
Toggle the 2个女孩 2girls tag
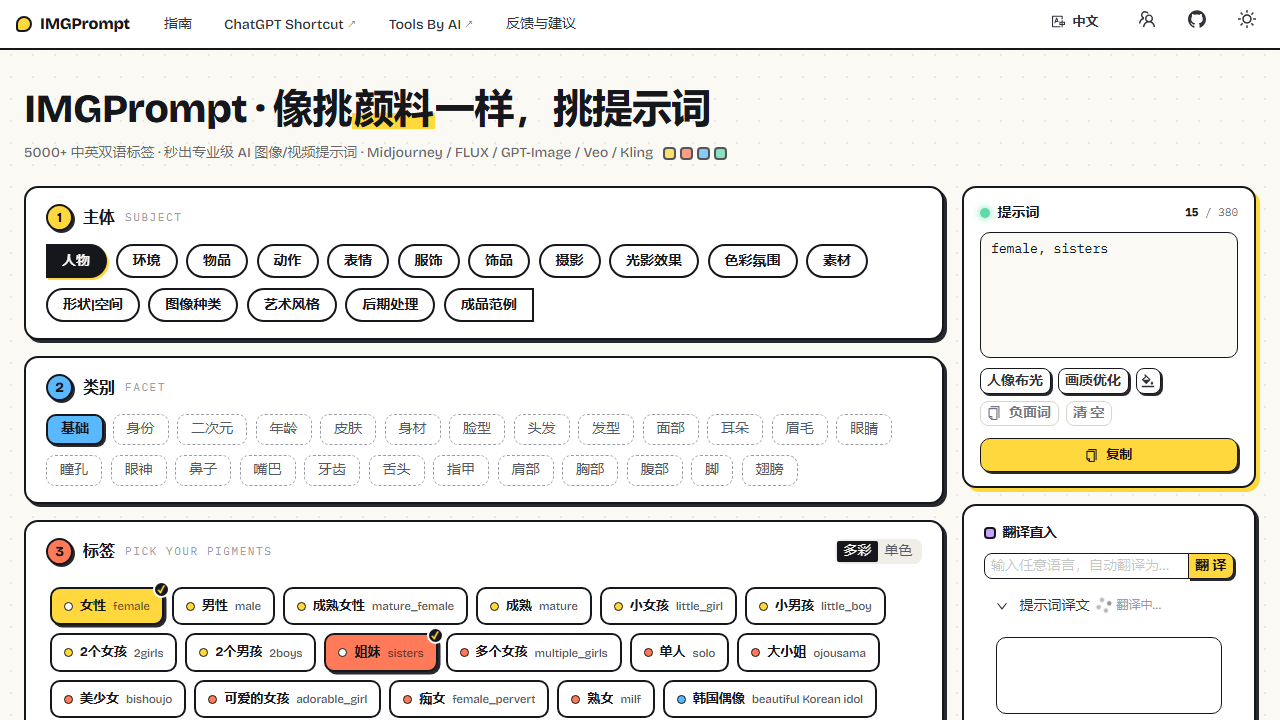tap(114, 653)
